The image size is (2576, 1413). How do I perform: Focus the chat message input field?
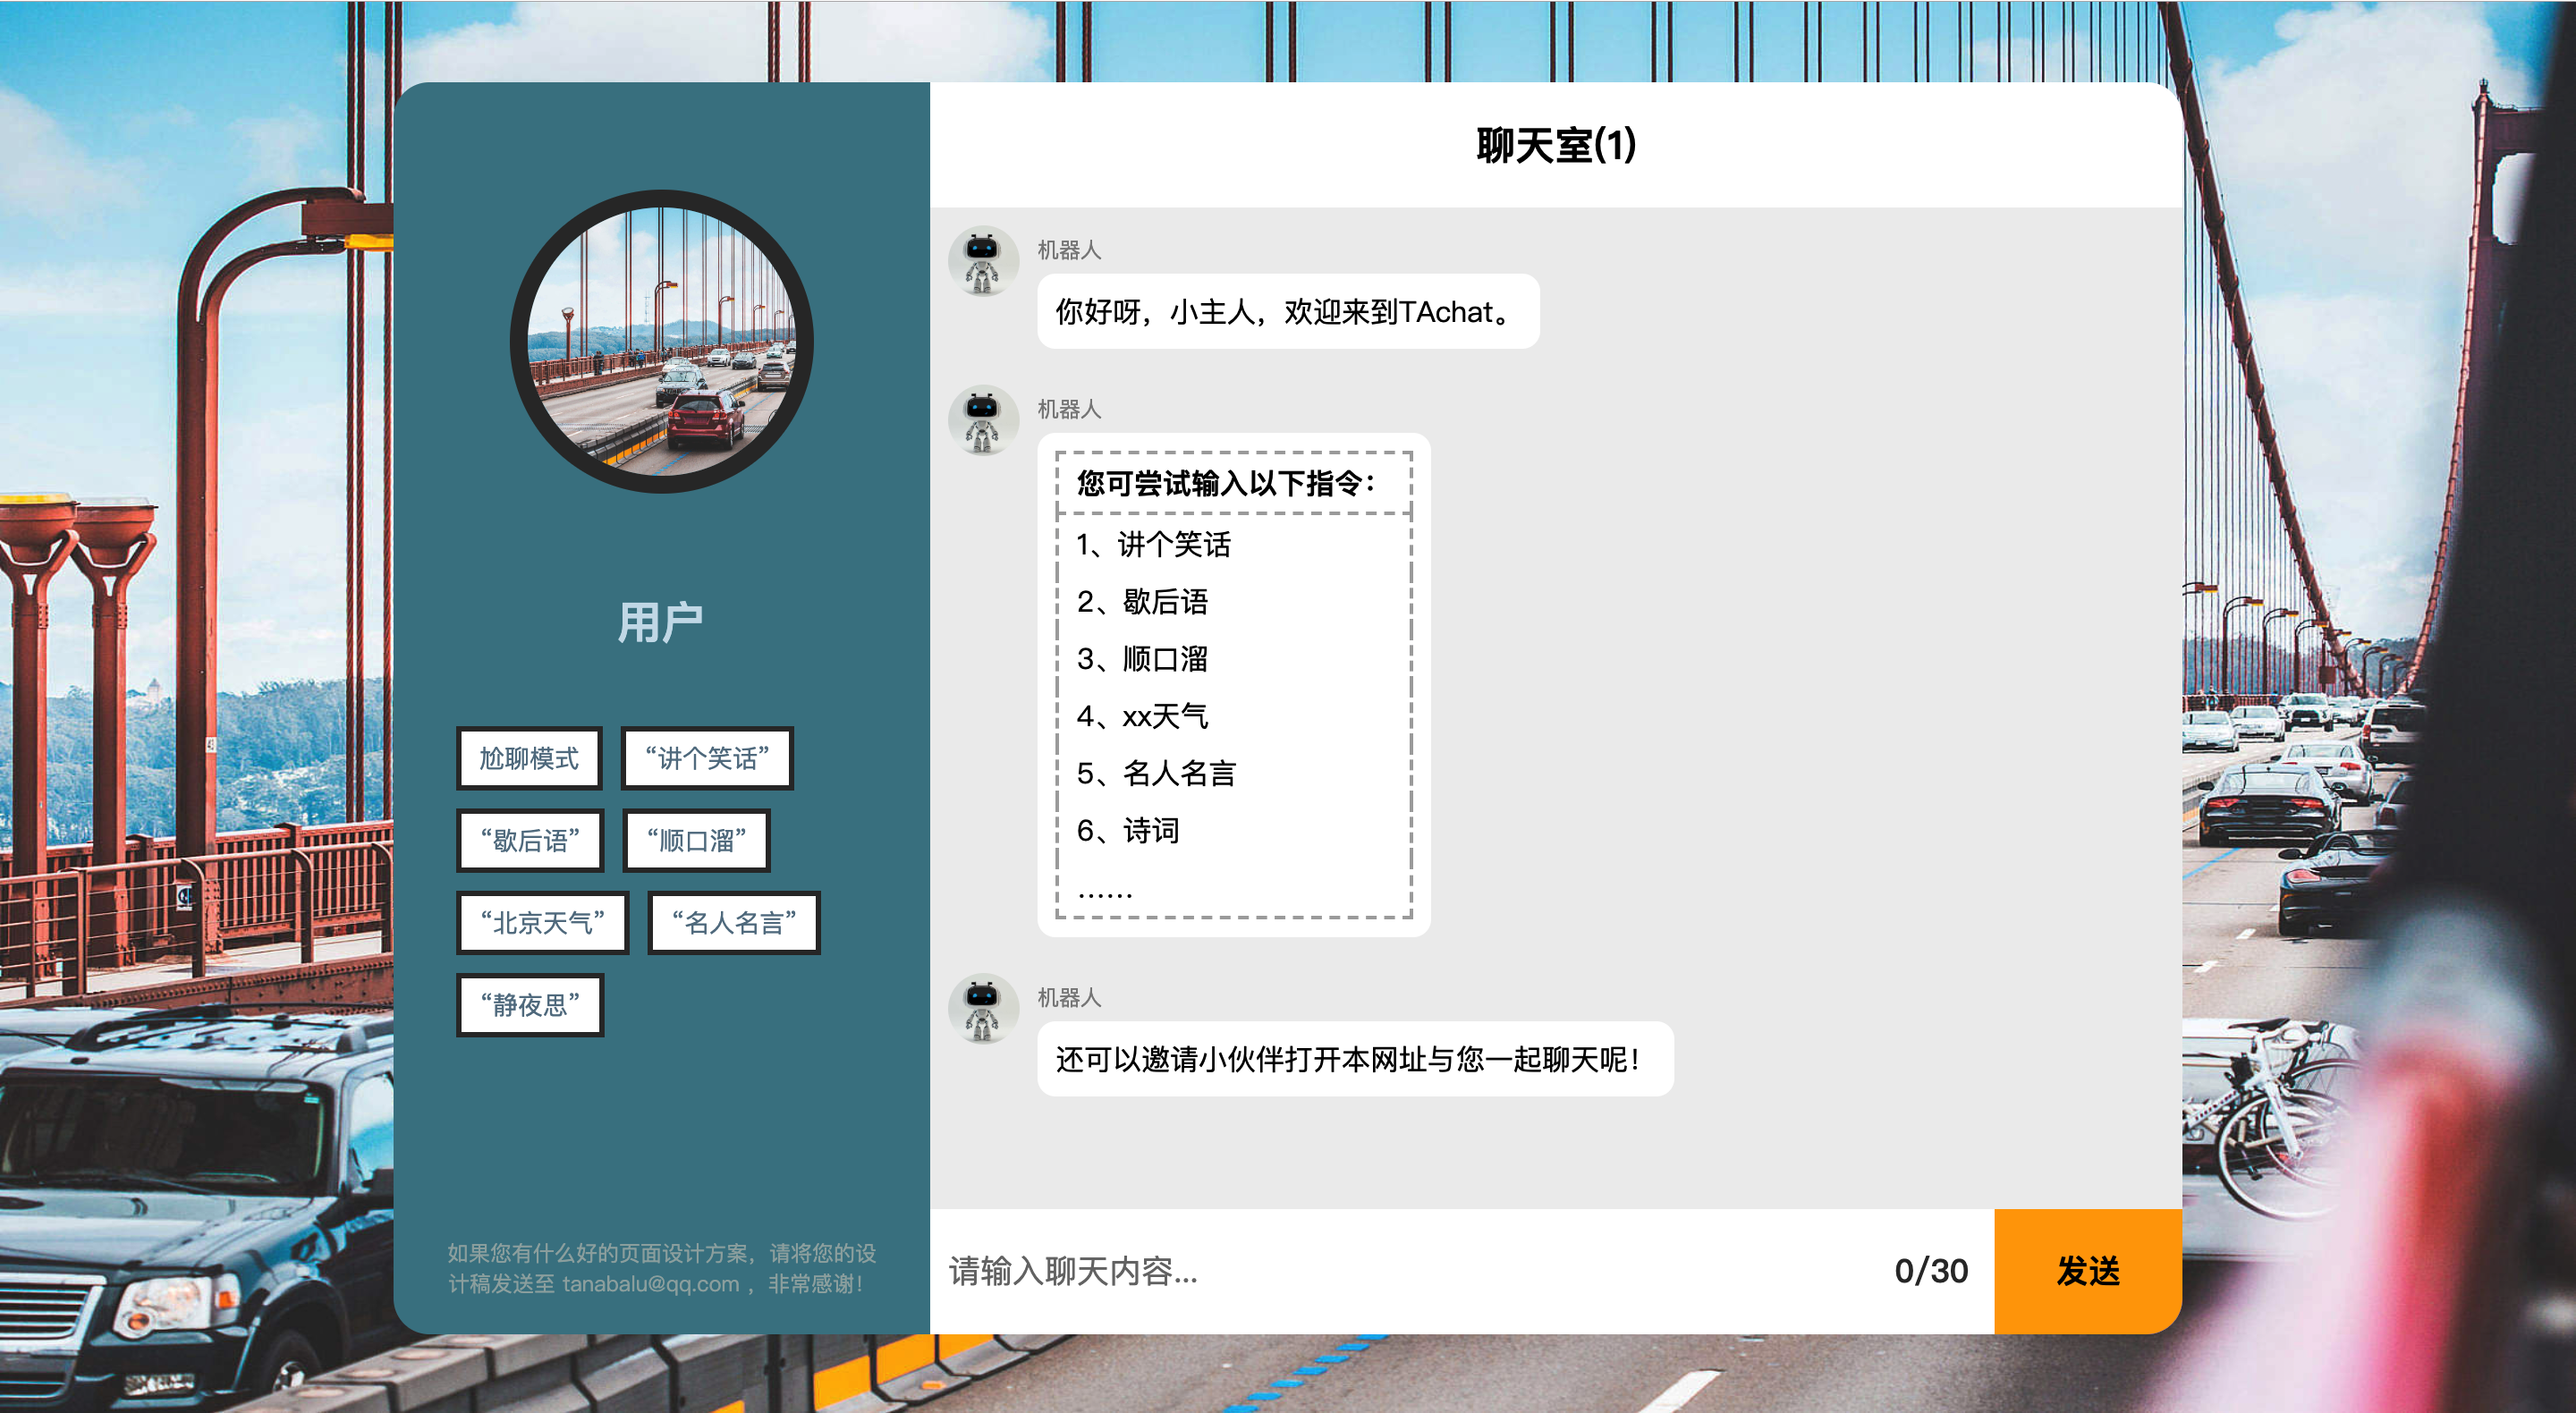click(x=1400, y=1270)
